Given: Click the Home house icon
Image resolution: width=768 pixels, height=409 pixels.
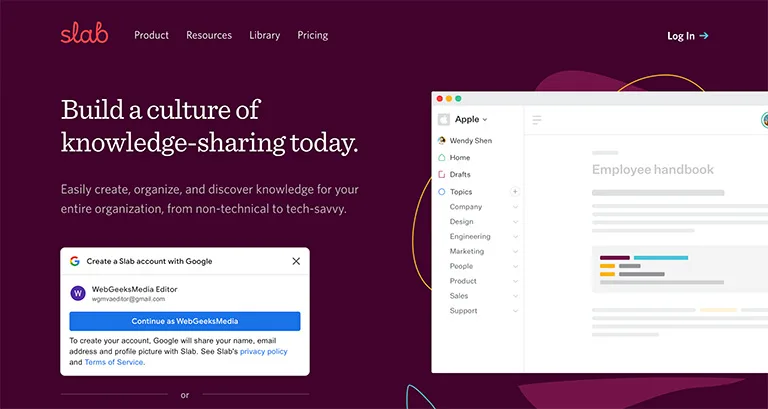Looking at the screenshot, I should pyautogui.click(x=441, y=157).
